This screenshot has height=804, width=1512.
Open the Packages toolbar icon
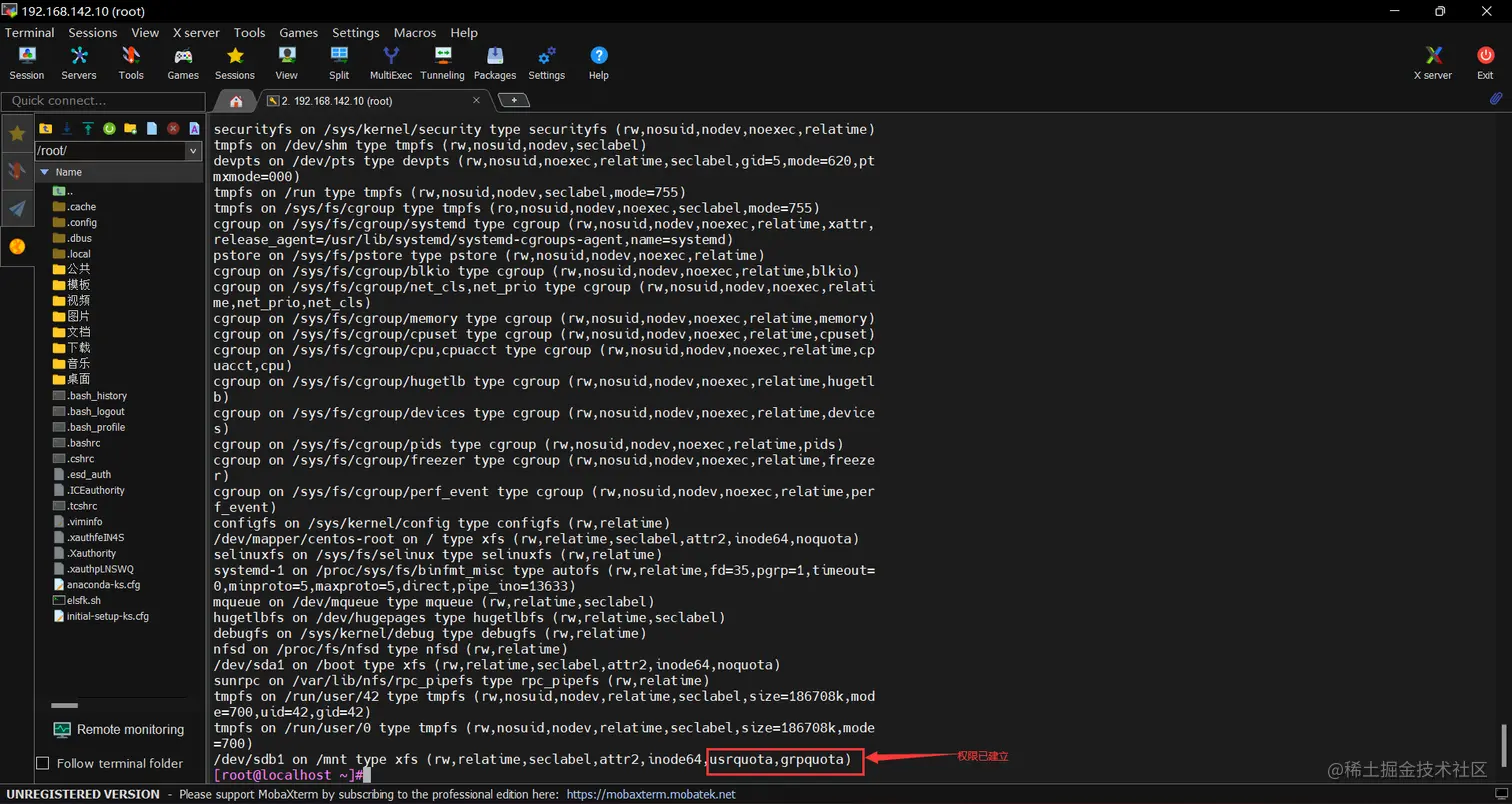click(x=495, y=63)
